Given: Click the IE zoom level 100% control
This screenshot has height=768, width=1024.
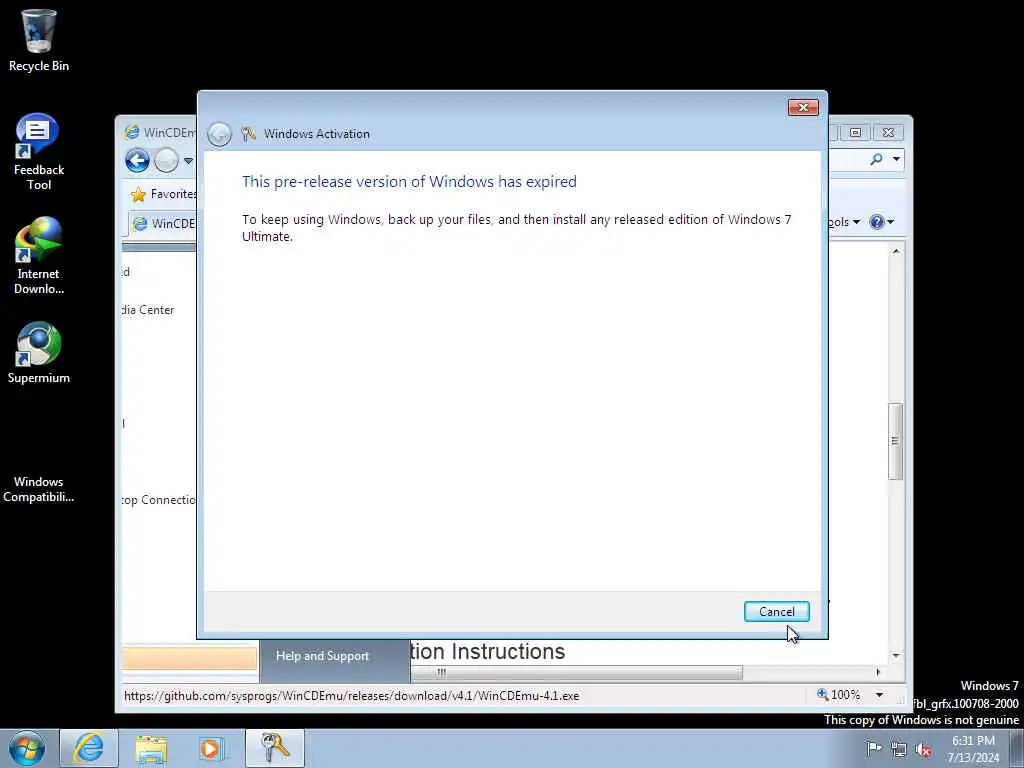Looking at the screenshot, I should (x=839, y=695).
